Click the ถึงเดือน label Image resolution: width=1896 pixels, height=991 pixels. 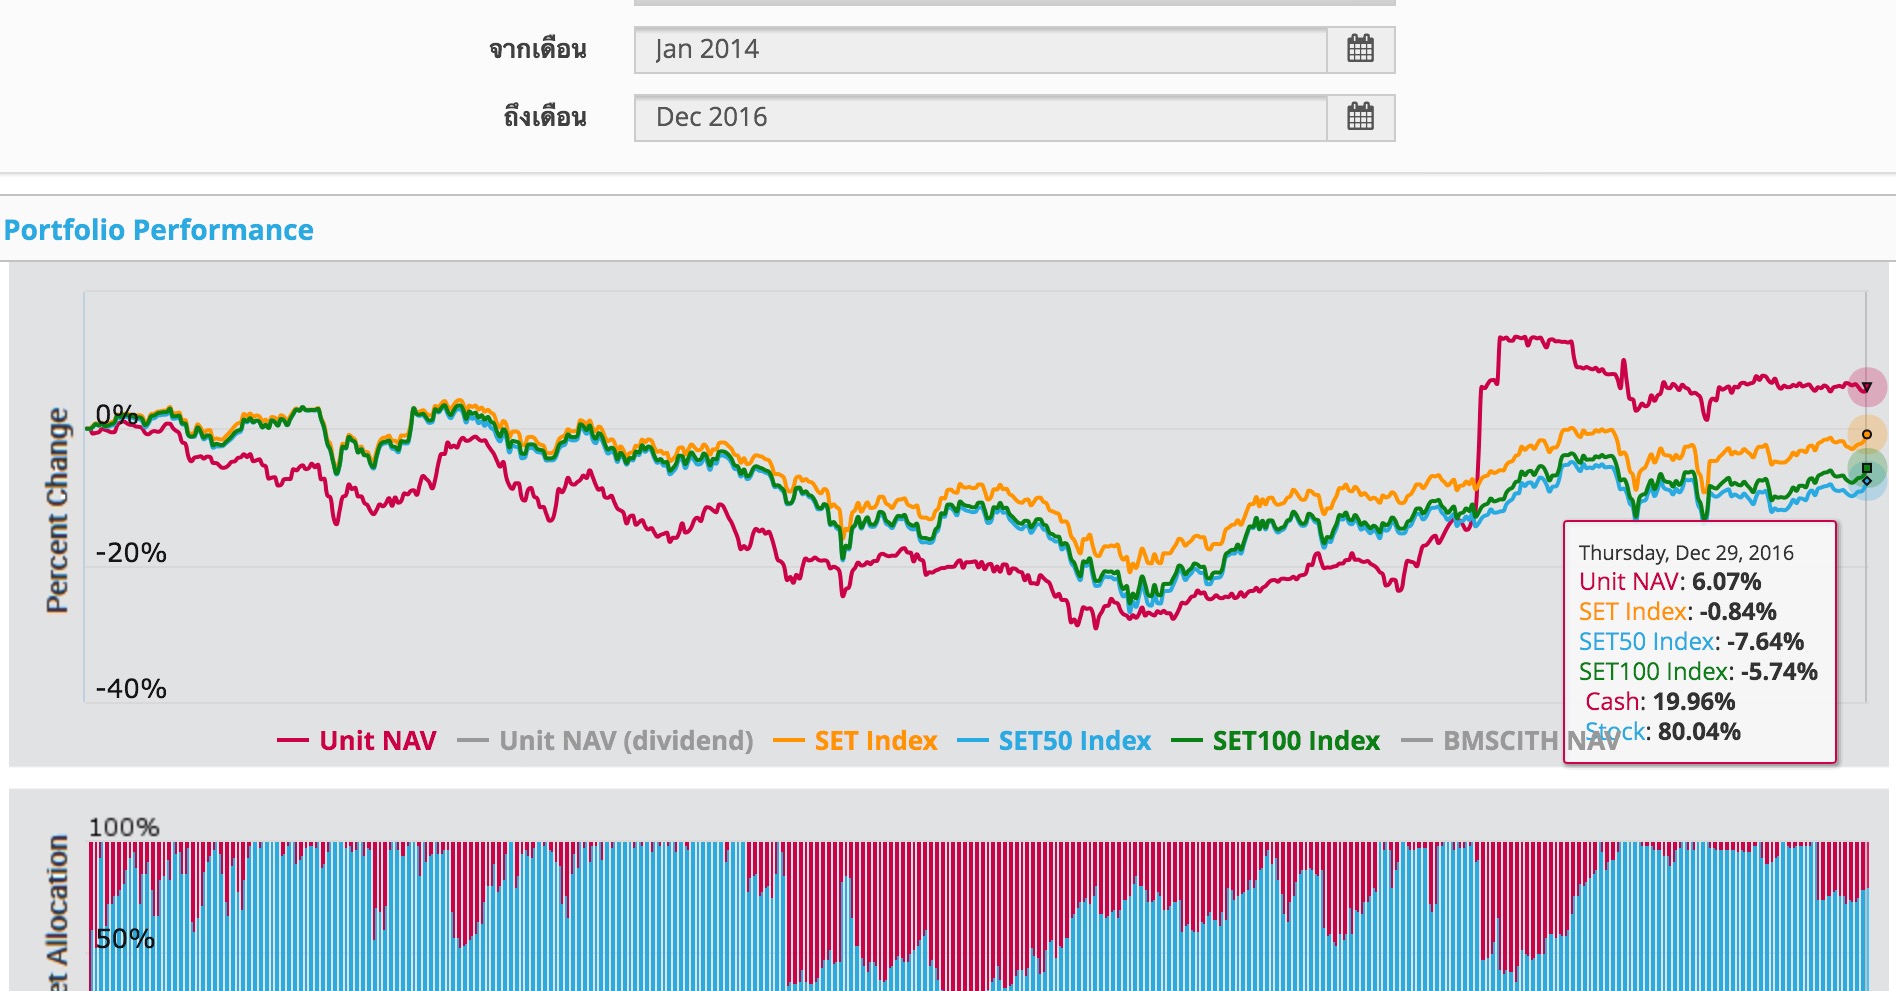(544, 117)
